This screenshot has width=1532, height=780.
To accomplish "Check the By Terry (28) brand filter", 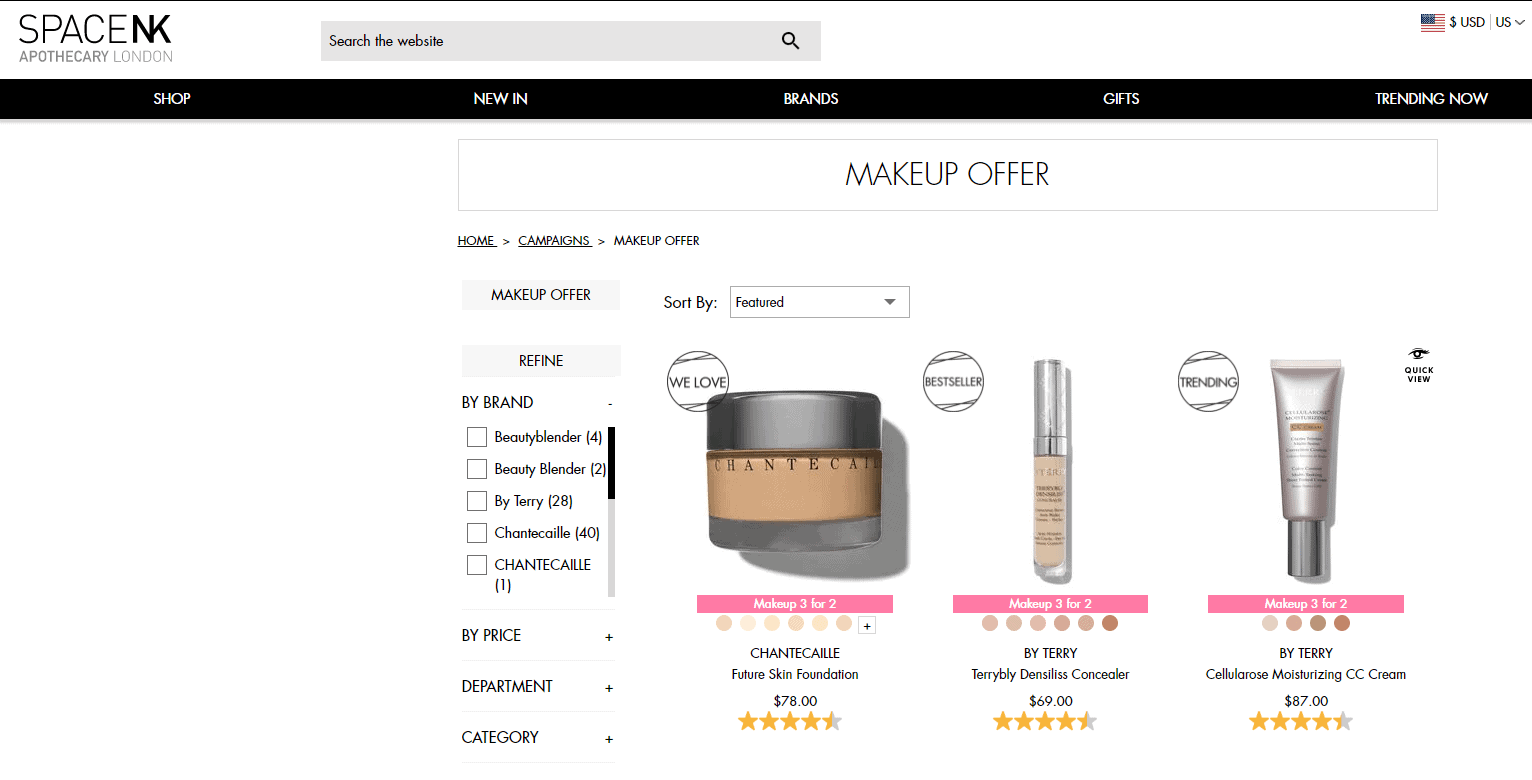I will coord(477,501).
